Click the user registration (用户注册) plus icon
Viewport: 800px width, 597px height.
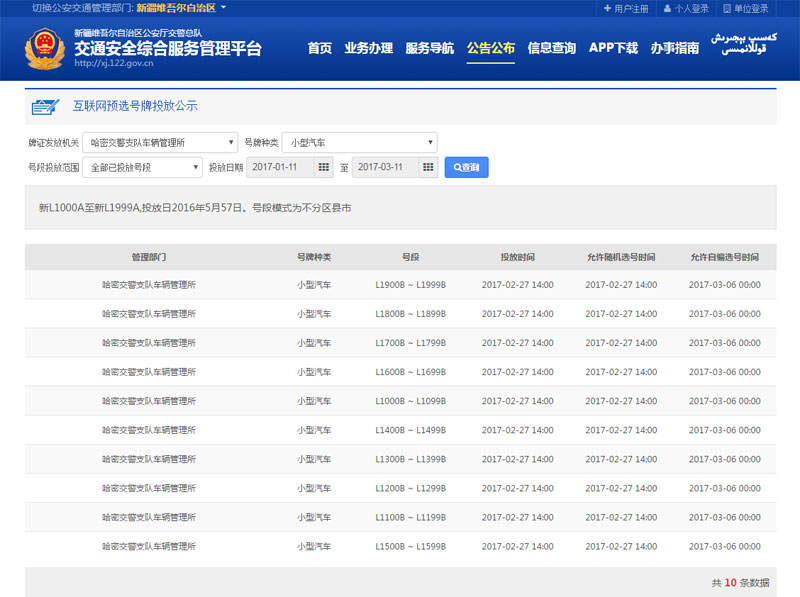click(608, 8)
